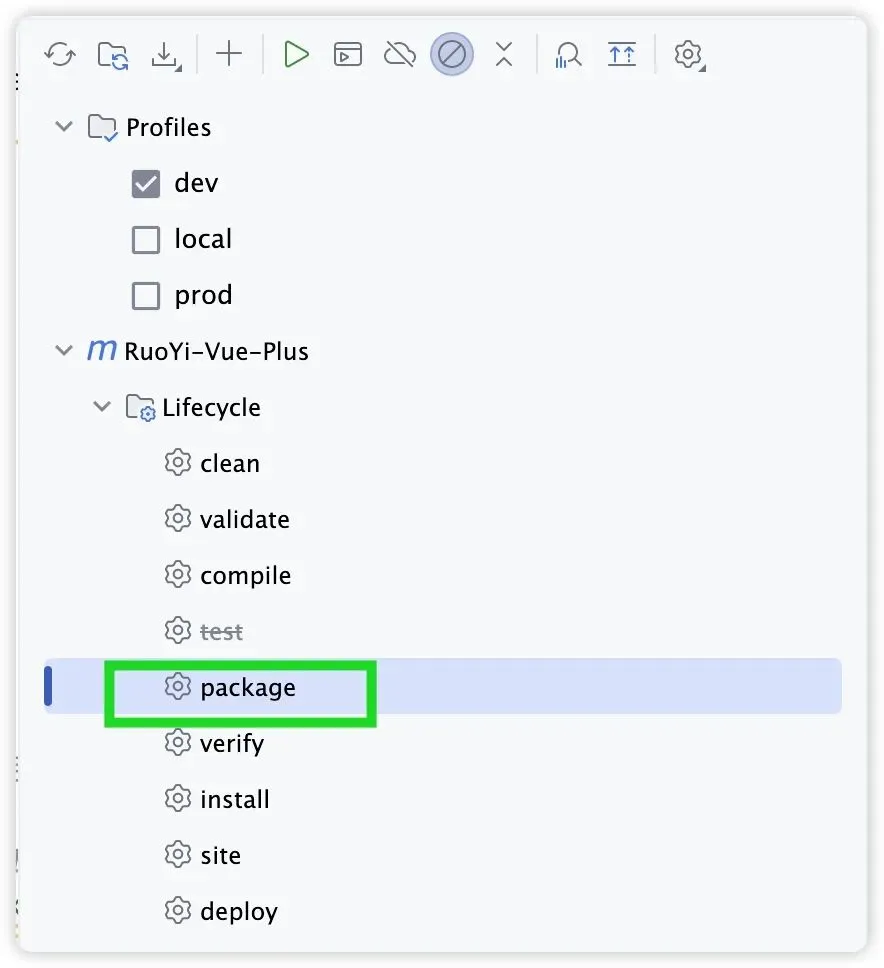Check the prod profile checkbox
The image size is (884, 968).
tap(146, 296)
